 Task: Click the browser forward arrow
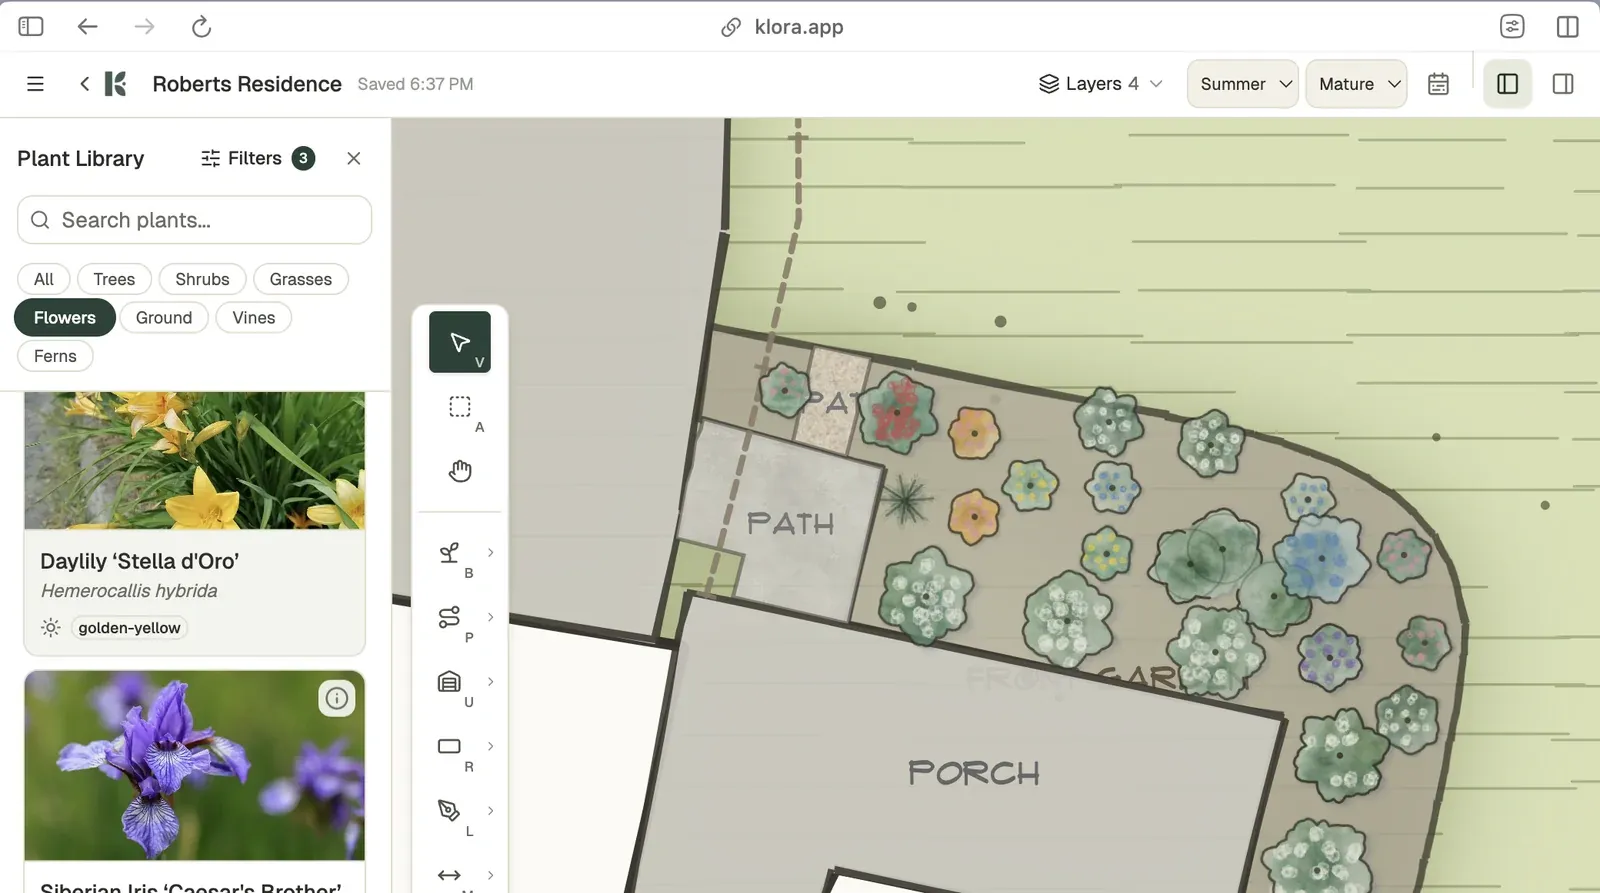[x=145, y=27]
